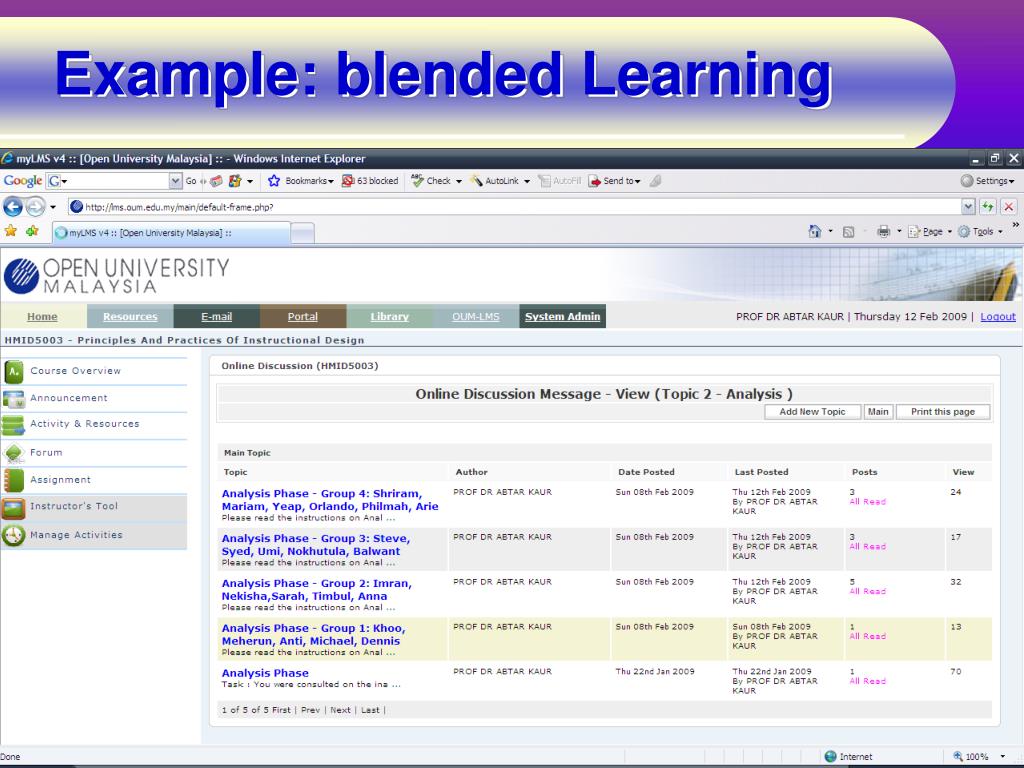Click the browser Home icon

pyautogui.click(x=814, y=231)
